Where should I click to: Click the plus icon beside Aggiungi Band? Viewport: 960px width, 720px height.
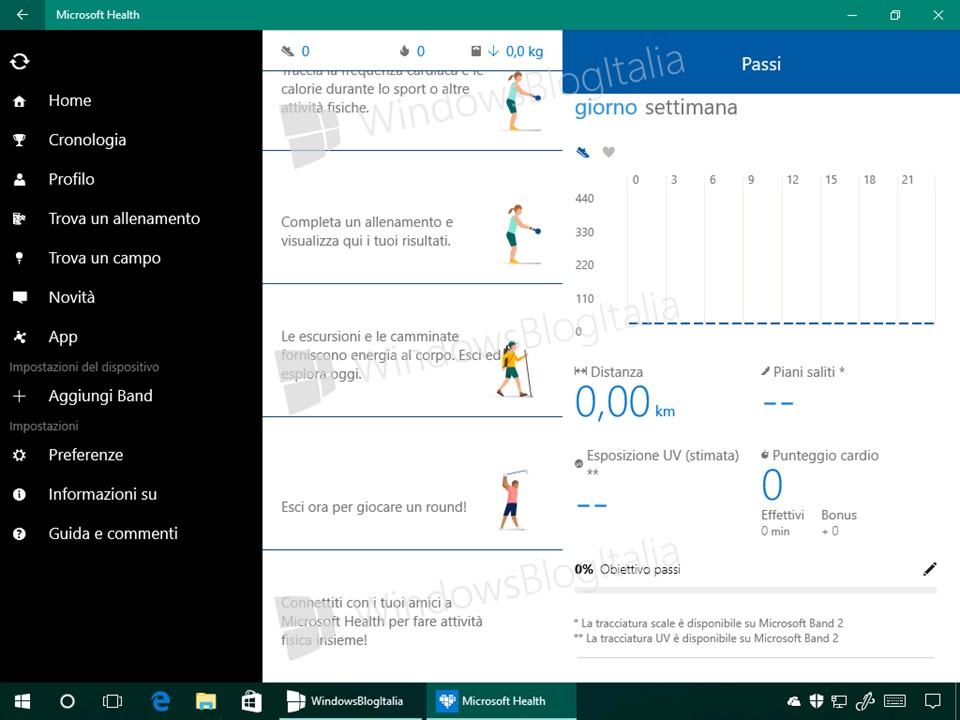(x=20, y=396)
